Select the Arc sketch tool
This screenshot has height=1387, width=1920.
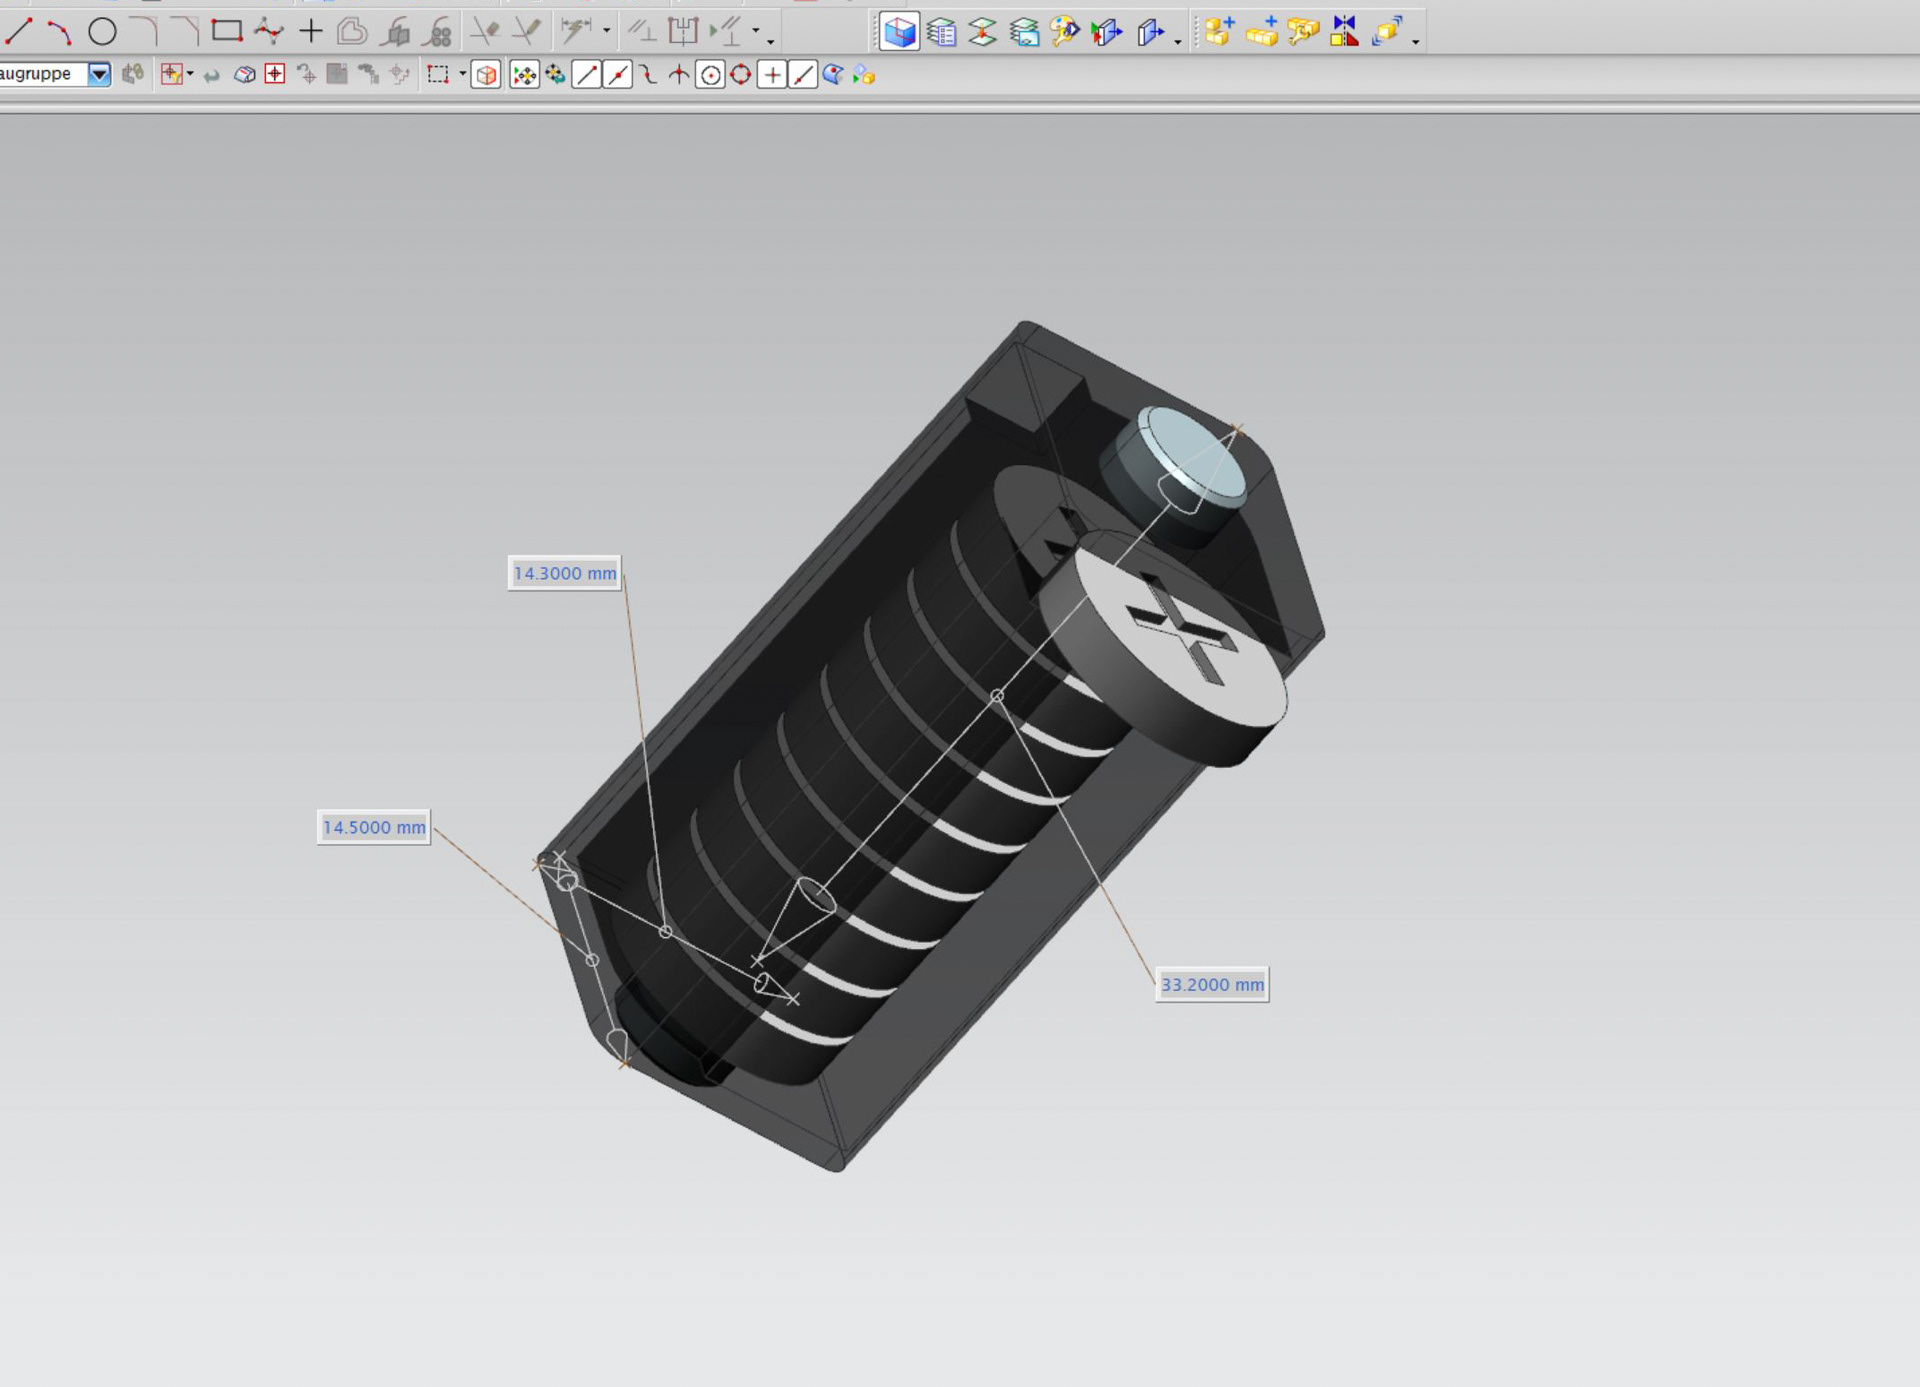click(x=60, y=32)
